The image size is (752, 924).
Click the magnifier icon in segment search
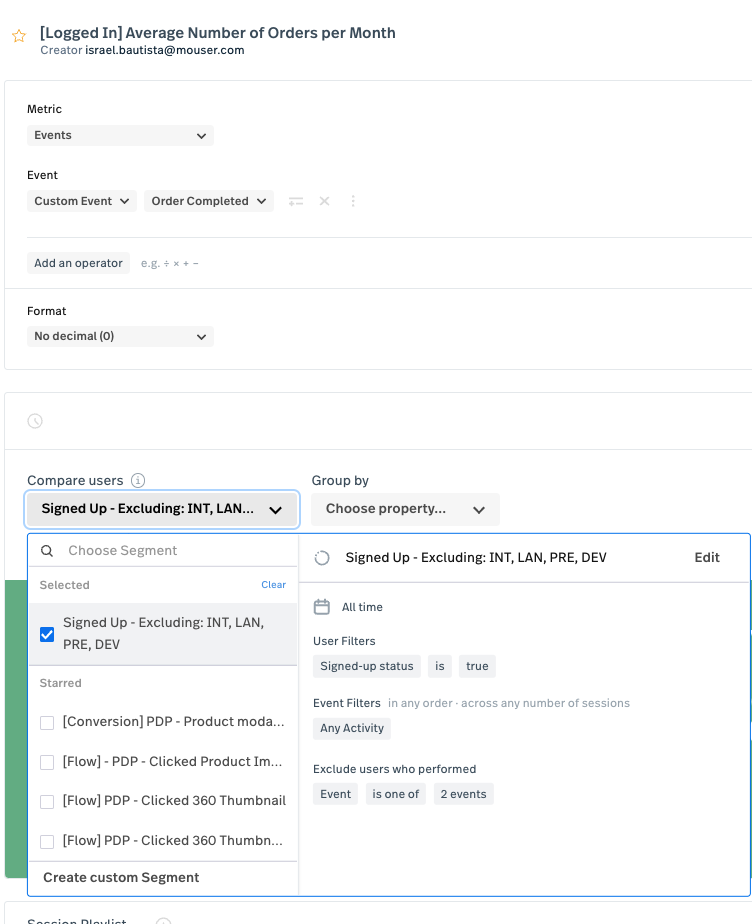[47, 550]
